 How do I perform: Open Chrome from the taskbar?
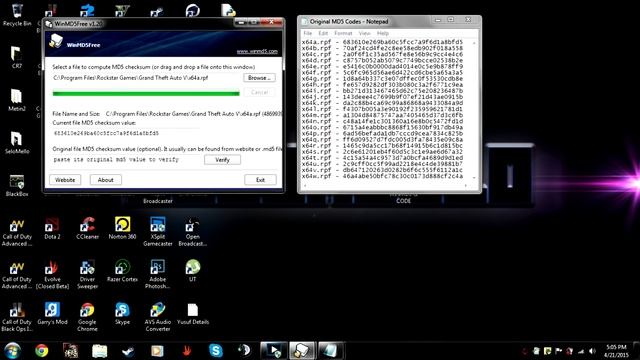pos(41,351)
